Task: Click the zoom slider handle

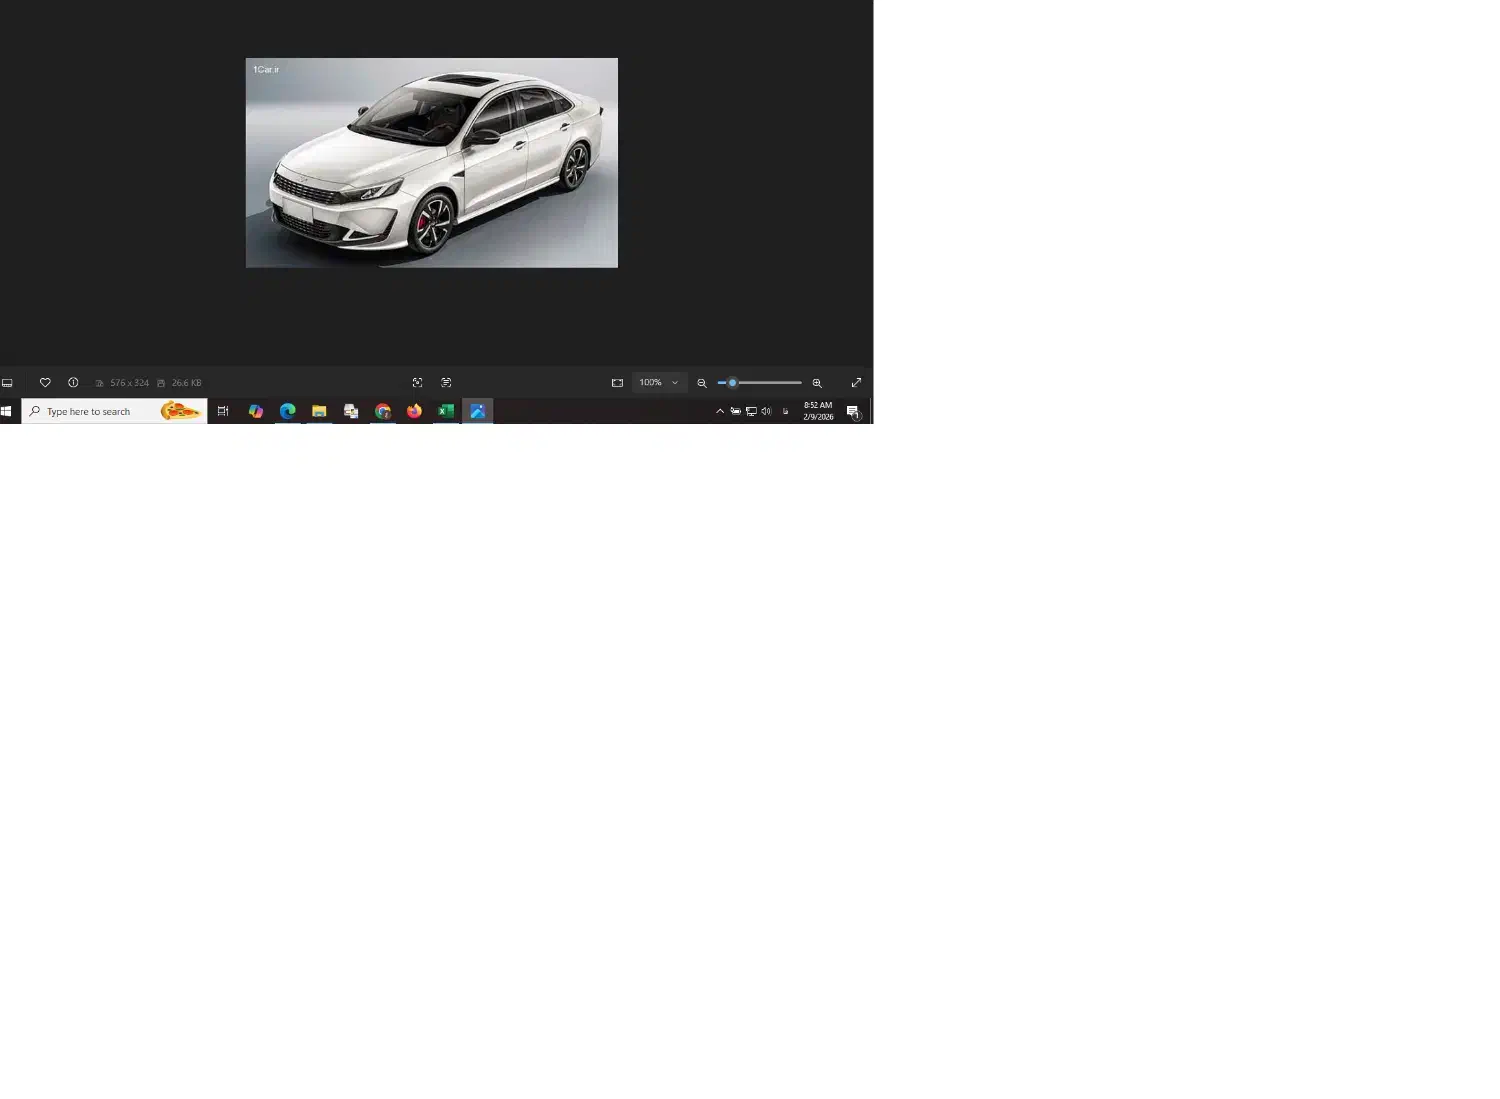Action: click(x=732, y=383)
